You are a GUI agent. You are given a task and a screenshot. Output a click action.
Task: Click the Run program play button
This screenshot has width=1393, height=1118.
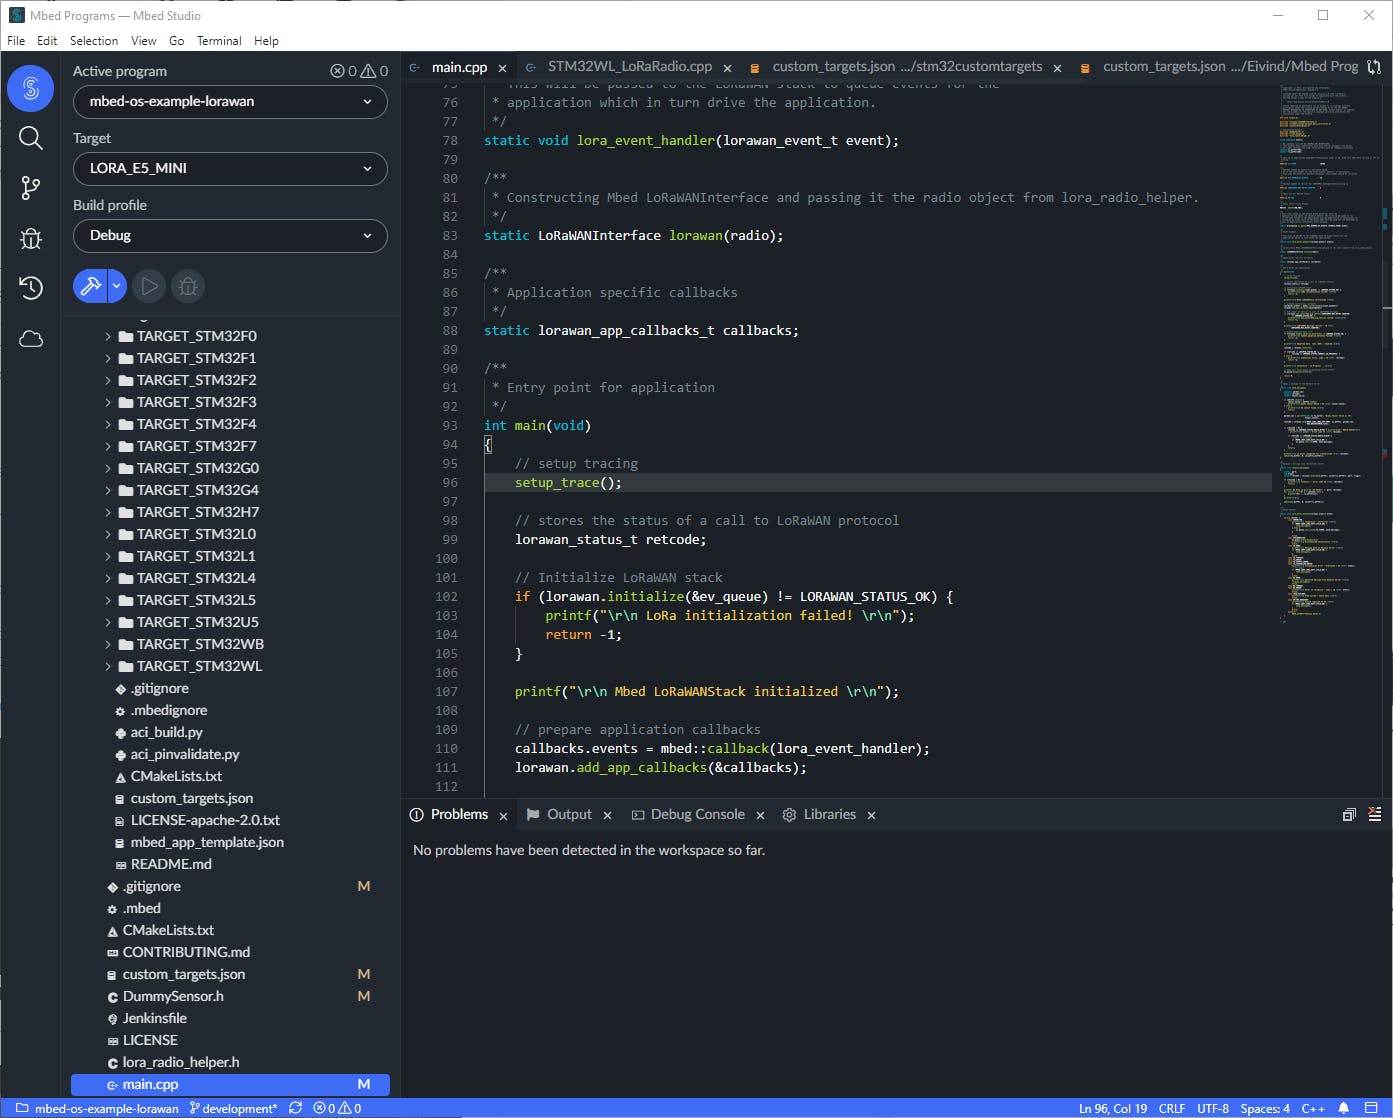click(x=149, y=286)
